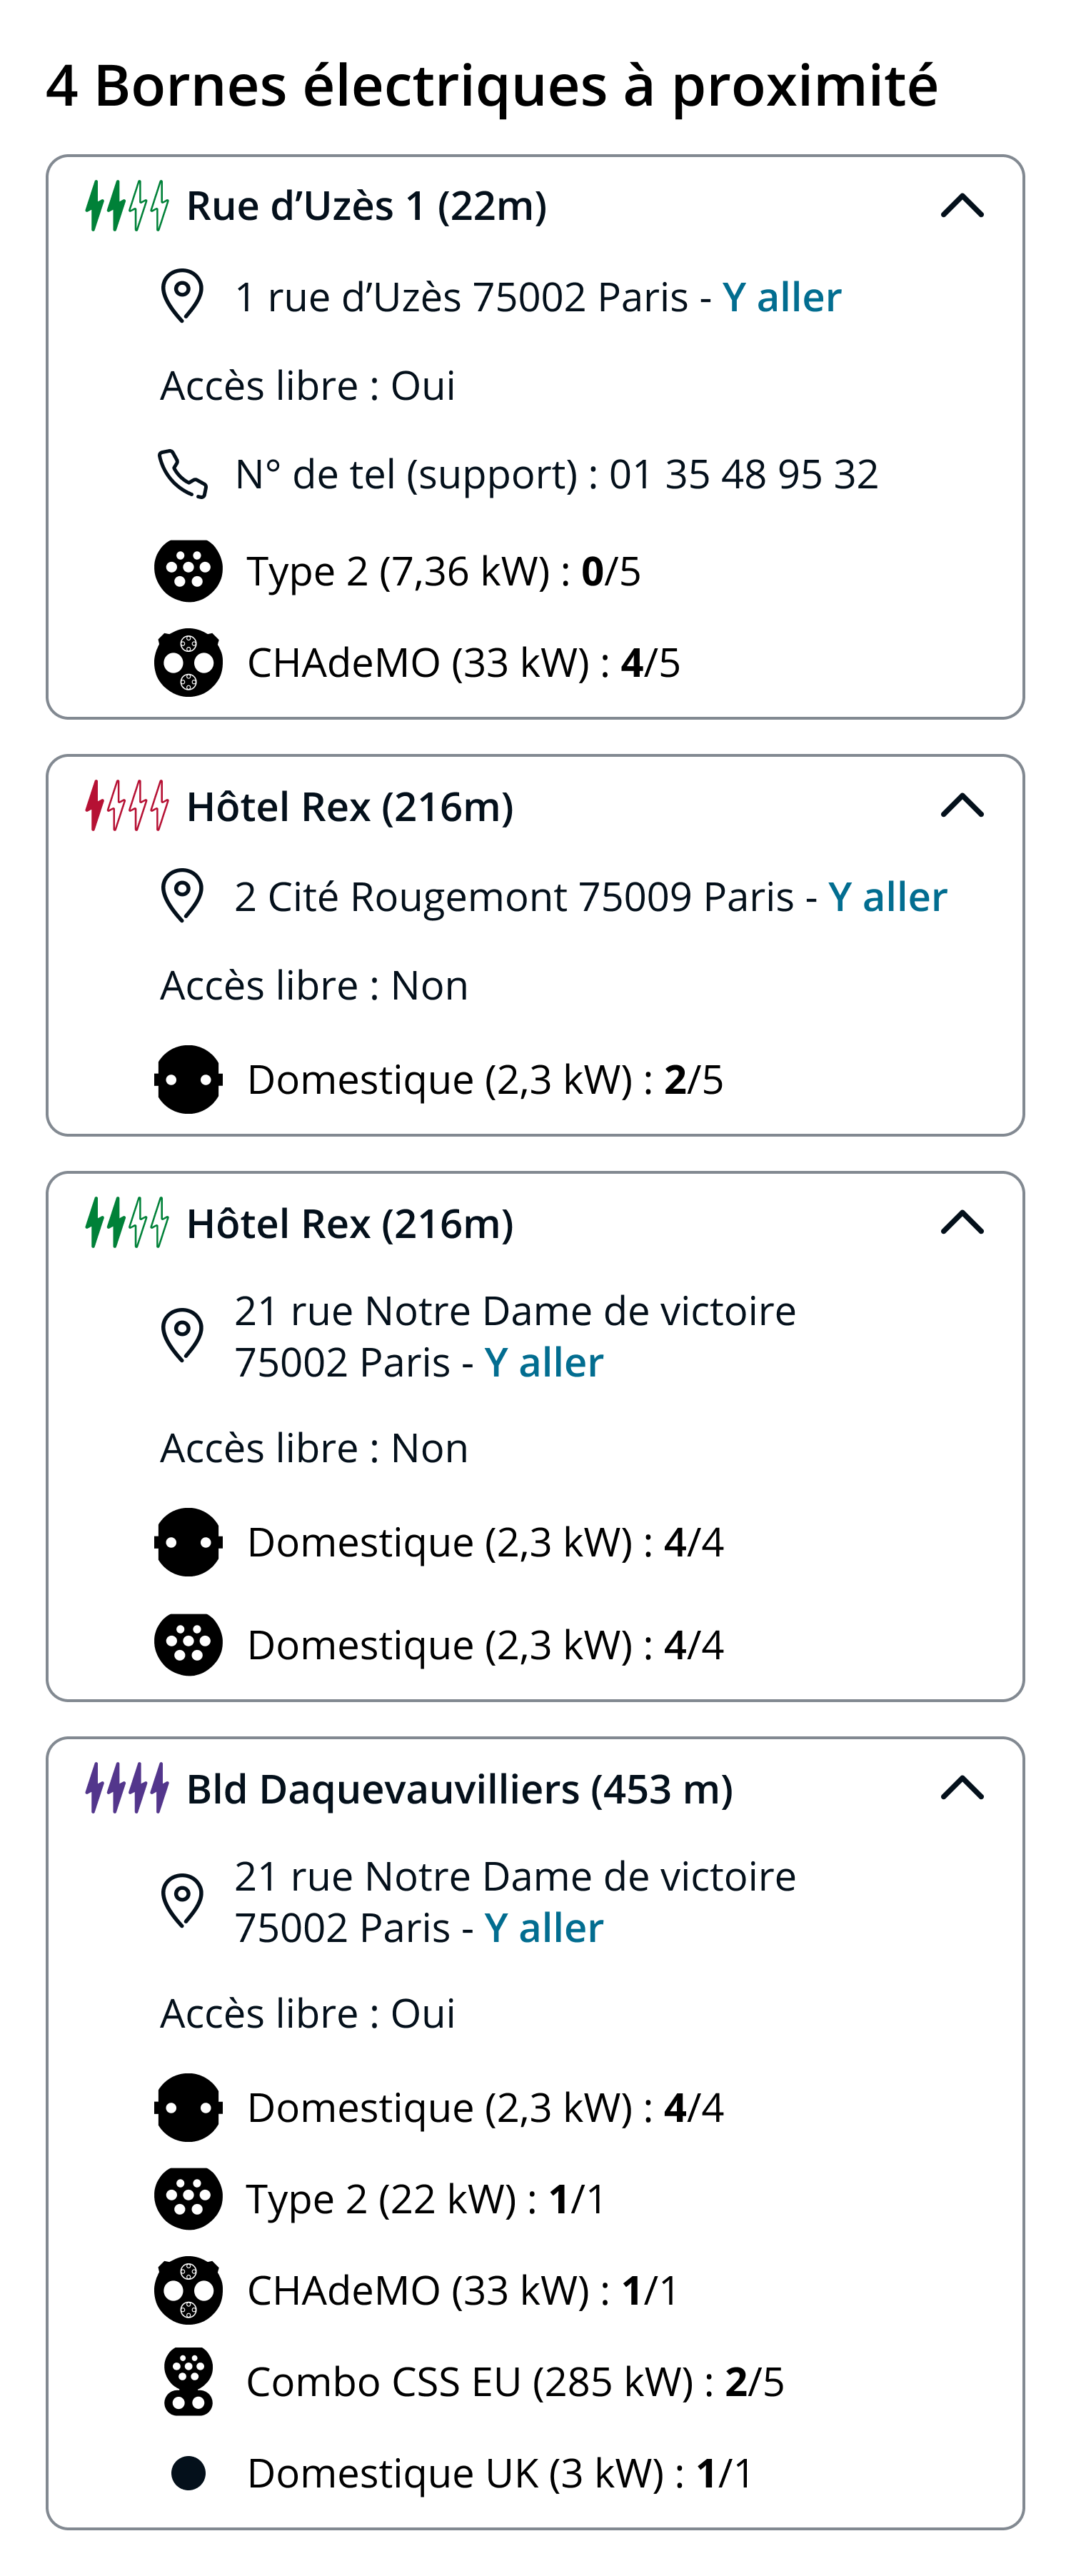
Task: Select the Type 2 (22 kW) connector icon
Action: click(188, 2199)
